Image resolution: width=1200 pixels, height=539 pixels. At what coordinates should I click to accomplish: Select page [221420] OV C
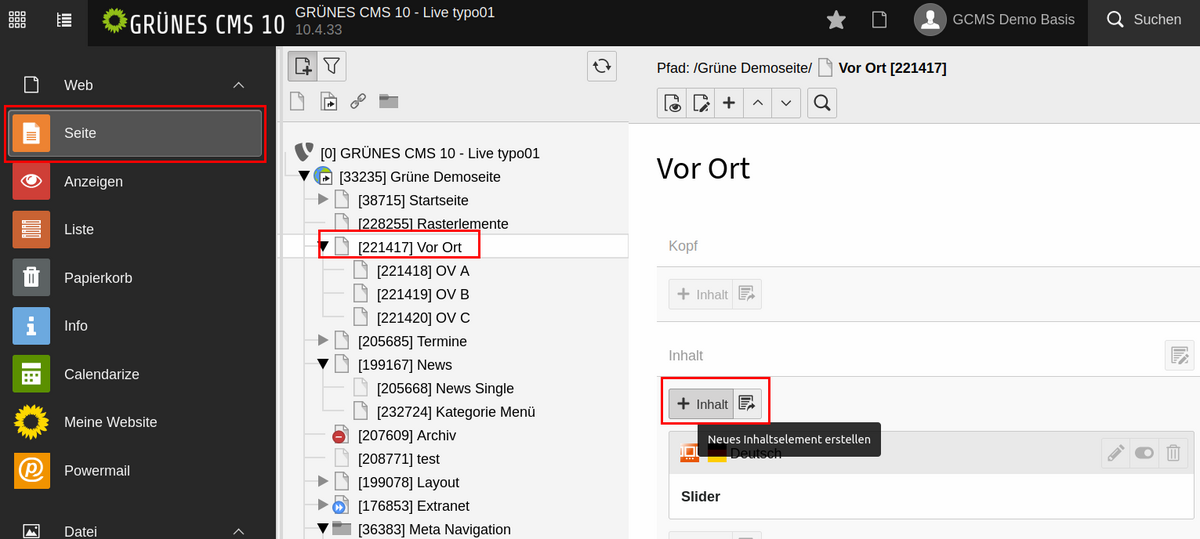click(423, 318)
